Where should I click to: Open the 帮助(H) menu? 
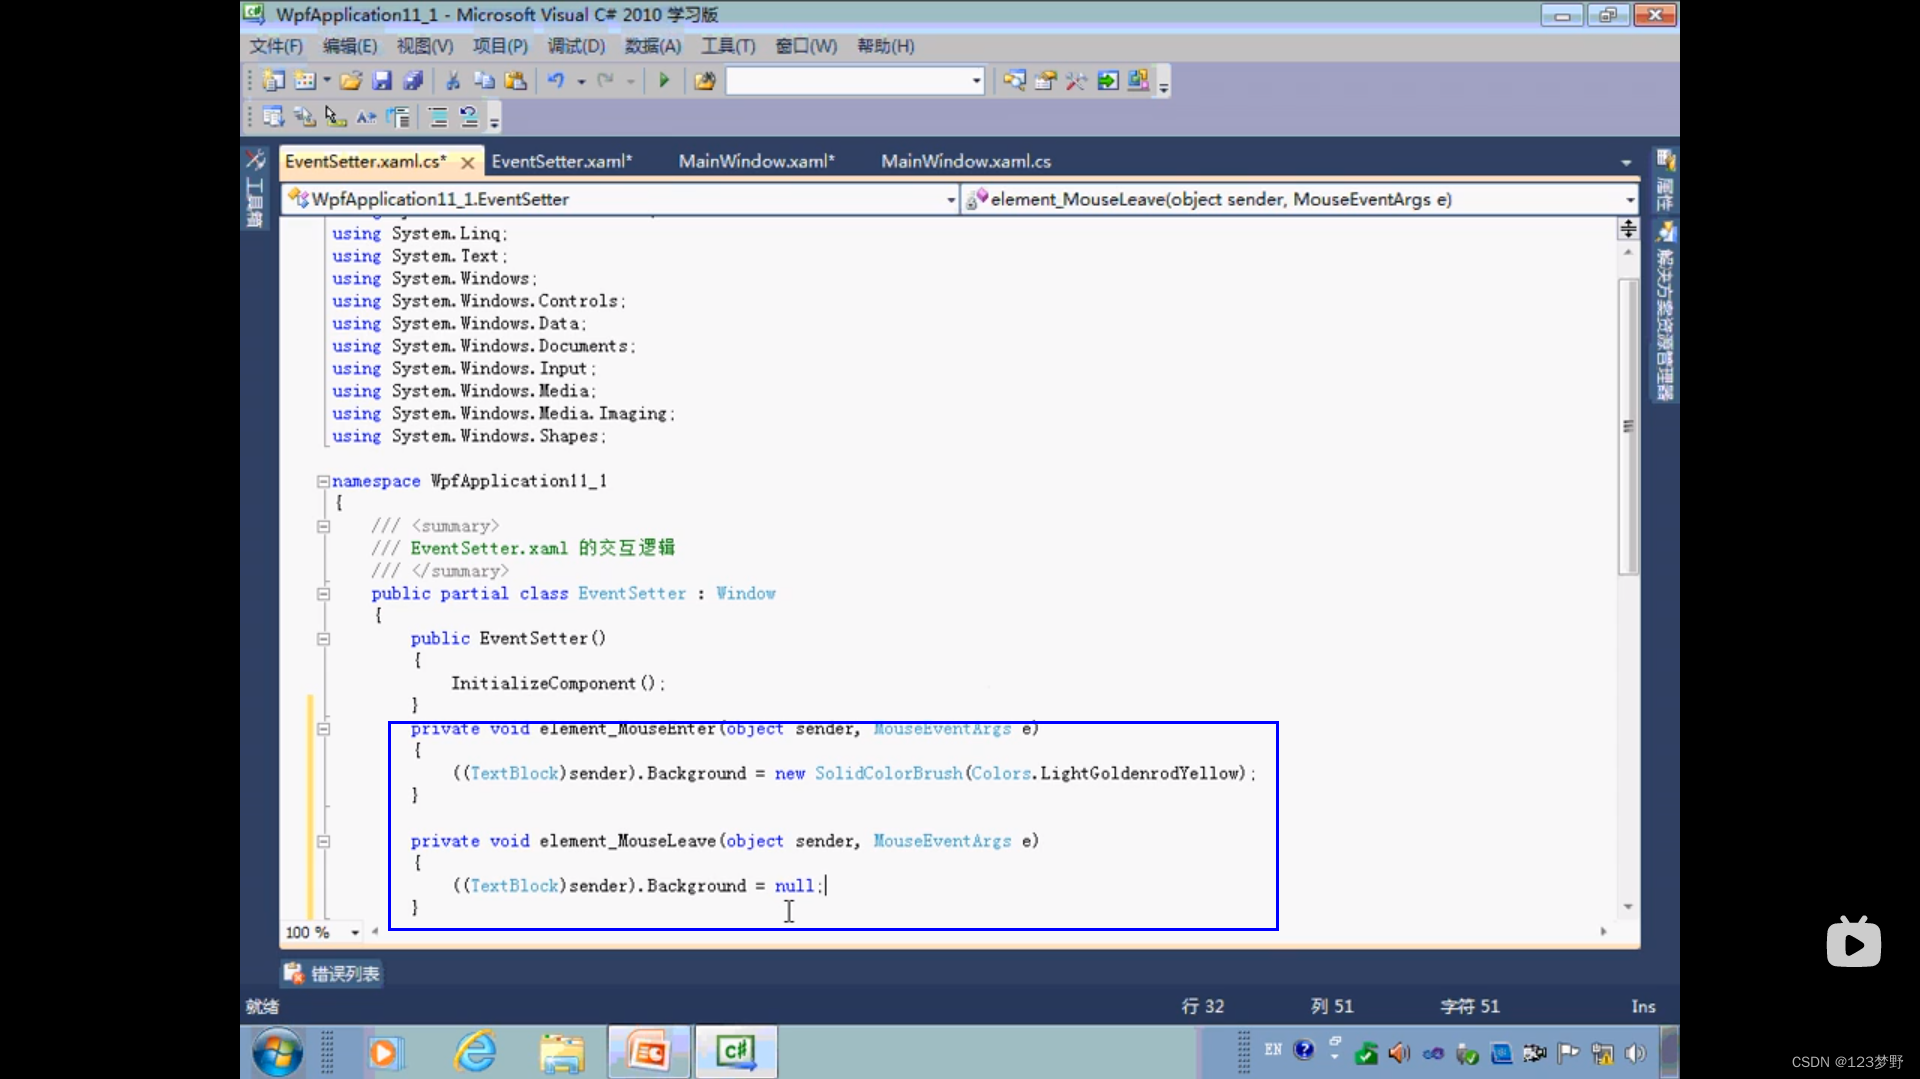click(x=885, y=46)
